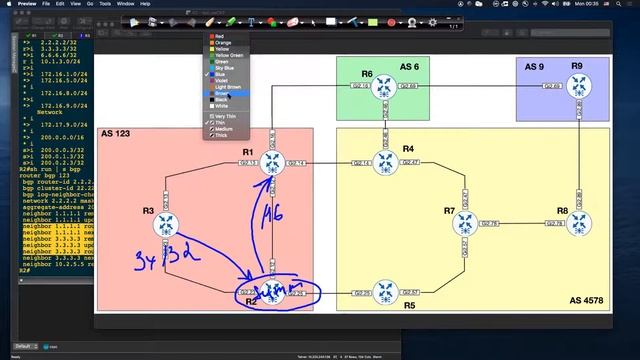This screenshot has width=640, height=360.
Task: Pick Light Brown pen color
Action: click(226, 87)
